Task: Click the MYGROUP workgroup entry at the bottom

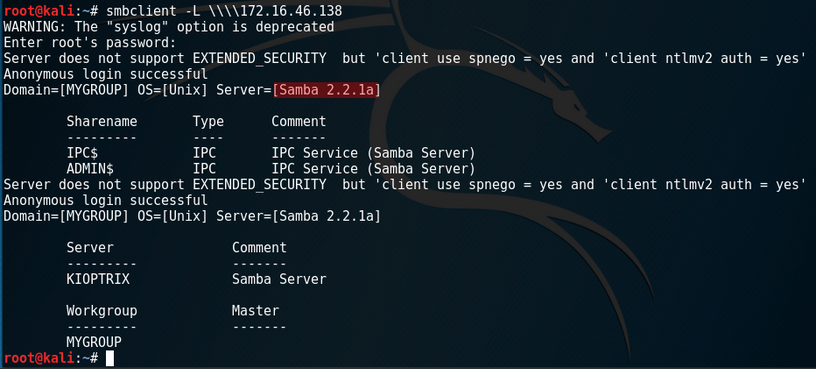Action: point(94,342)
